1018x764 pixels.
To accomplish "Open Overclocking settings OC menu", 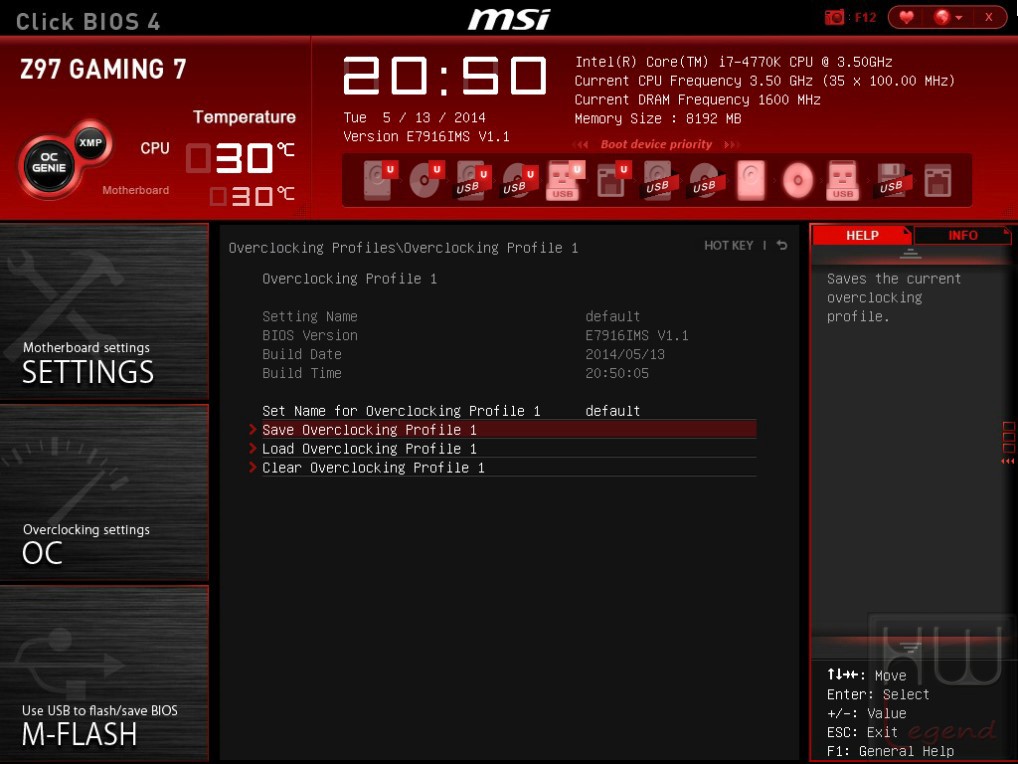I will tap(105, 493).
